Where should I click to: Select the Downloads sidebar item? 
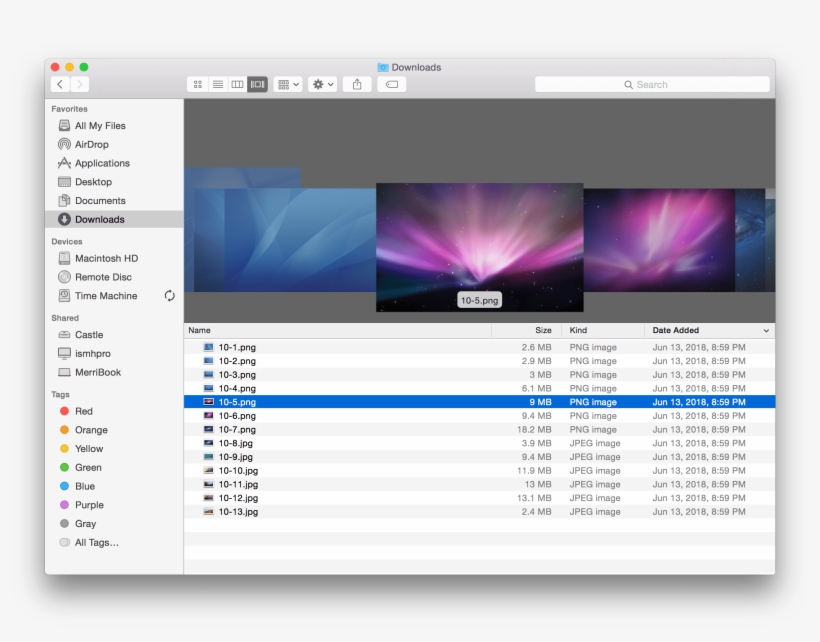98,219
